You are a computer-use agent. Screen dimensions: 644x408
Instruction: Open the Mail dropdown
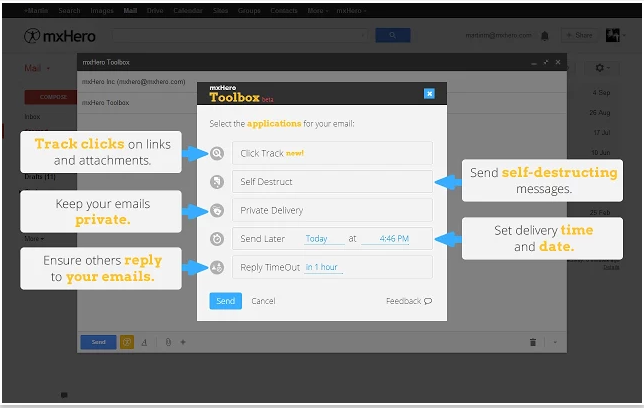pos(37,68)
